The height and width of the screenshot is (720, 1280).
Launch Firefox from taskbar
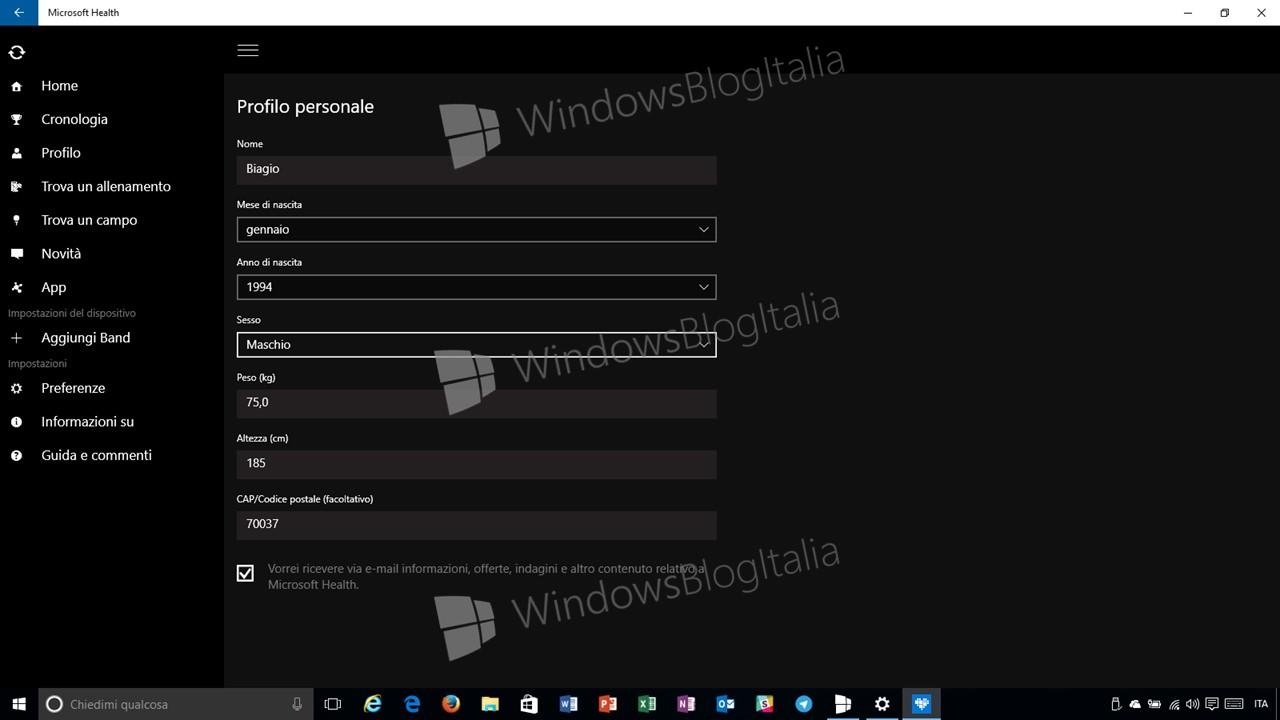click(451, 704)
